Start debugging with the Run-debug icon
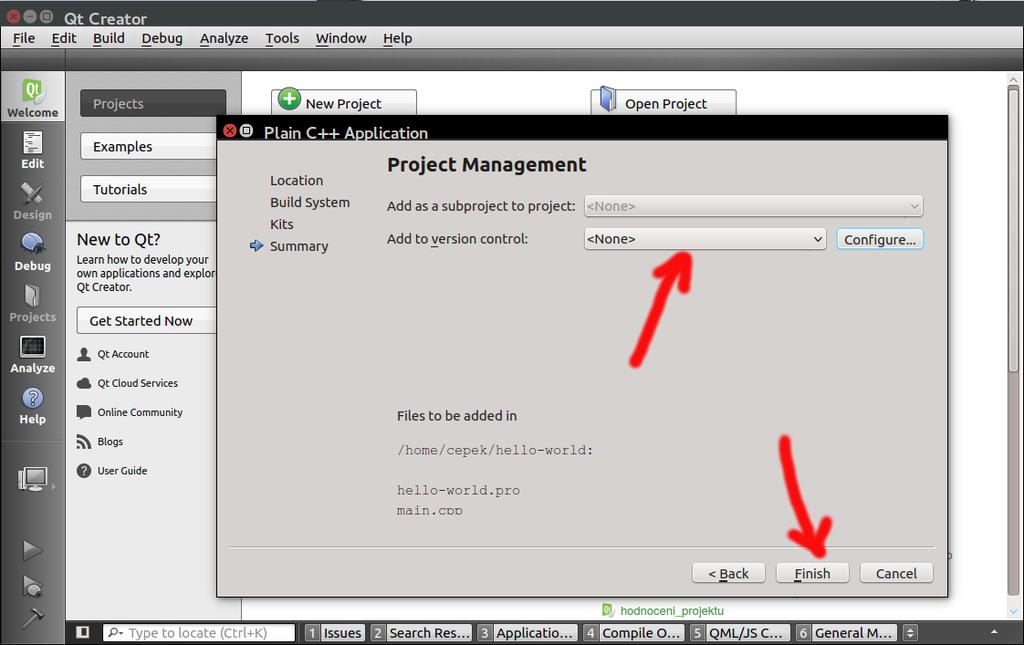This screenshot has width=1024, height=645. (x=32, y=586)
